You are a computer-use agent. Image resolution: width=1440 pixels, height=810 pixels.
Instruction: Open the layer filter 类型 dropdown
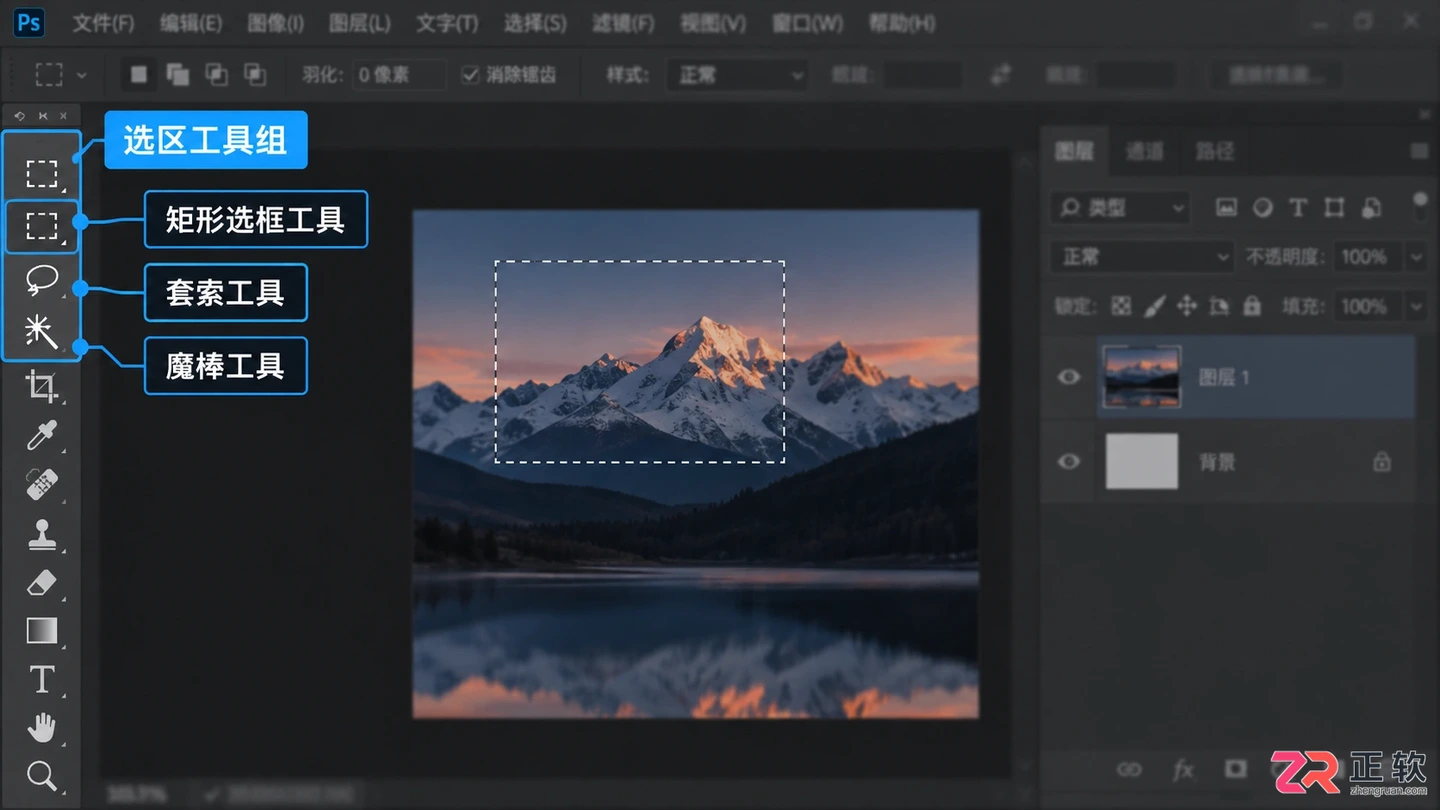tap(1120, 208)
